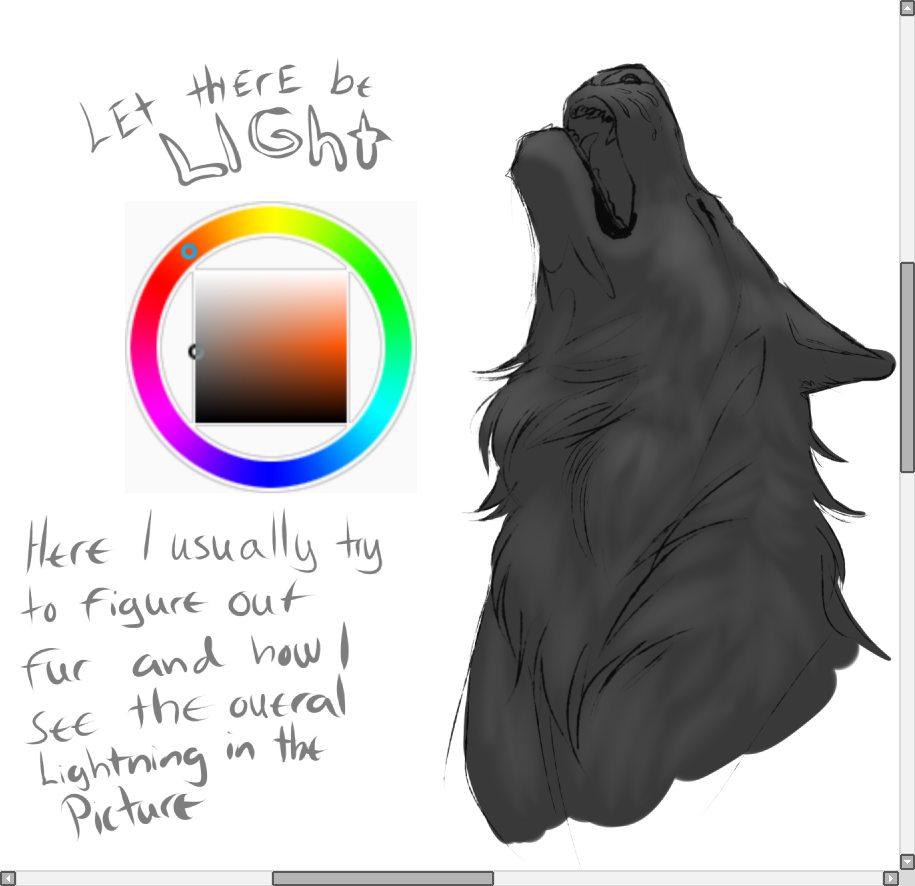
Task: Pick yellow at the top of hue wheel
Action: click(x=270, y=219)
